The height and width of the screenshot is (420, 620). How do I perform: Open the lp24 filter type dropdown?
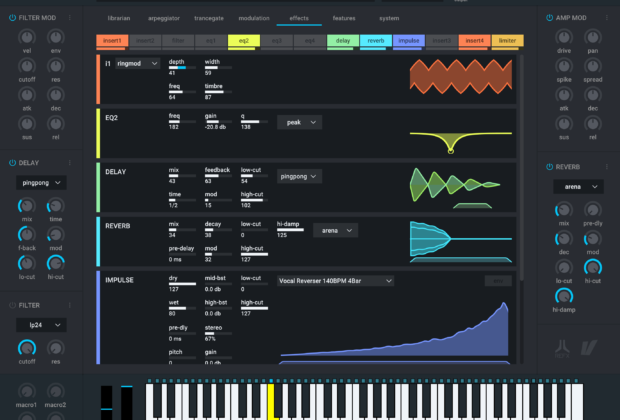pos(41,325)
